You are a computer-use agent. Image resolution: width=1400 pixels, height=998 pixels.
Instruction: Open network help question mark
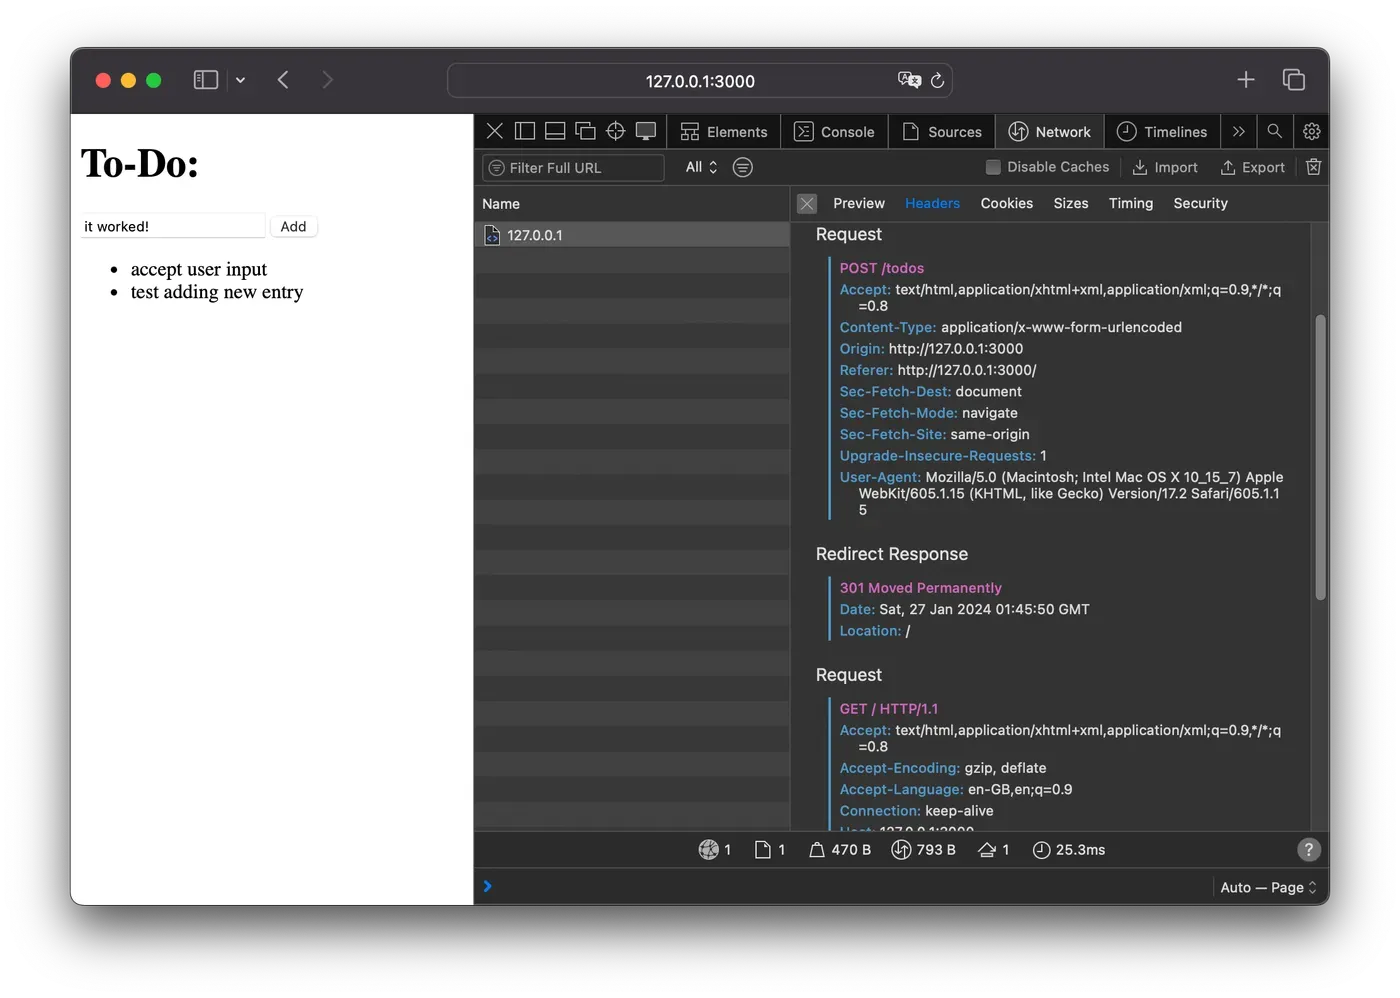[x=1309, y=850]
